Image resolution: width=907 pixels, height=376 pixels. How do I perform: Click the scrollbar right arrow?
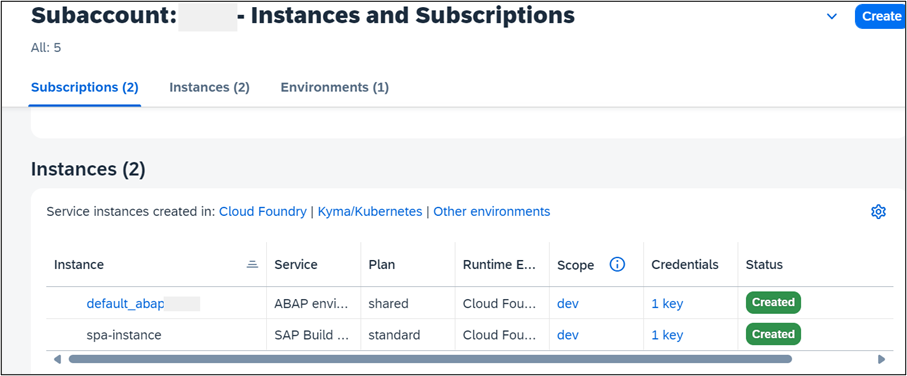click(x=882, y=359)
